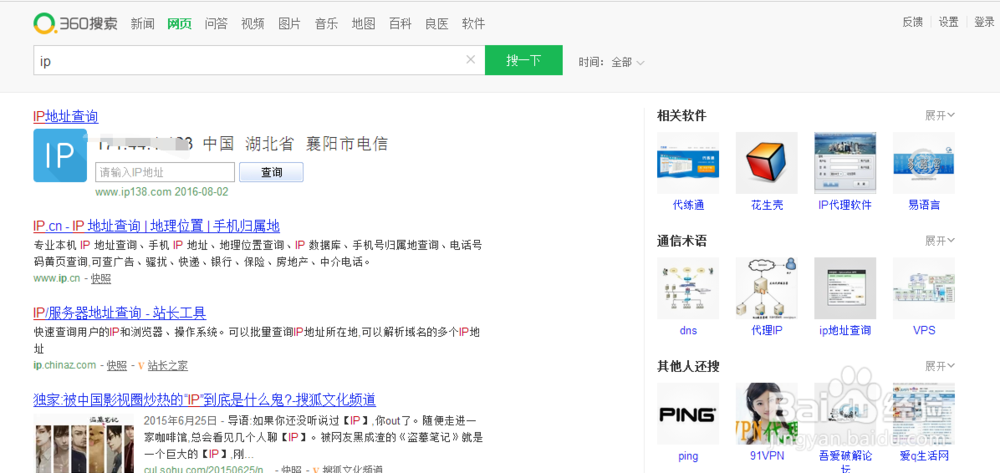Open 快照 for www.ip.cn result
This screenshot has height=473, width=1000.
pyautogui.click(x=101, y=279)
